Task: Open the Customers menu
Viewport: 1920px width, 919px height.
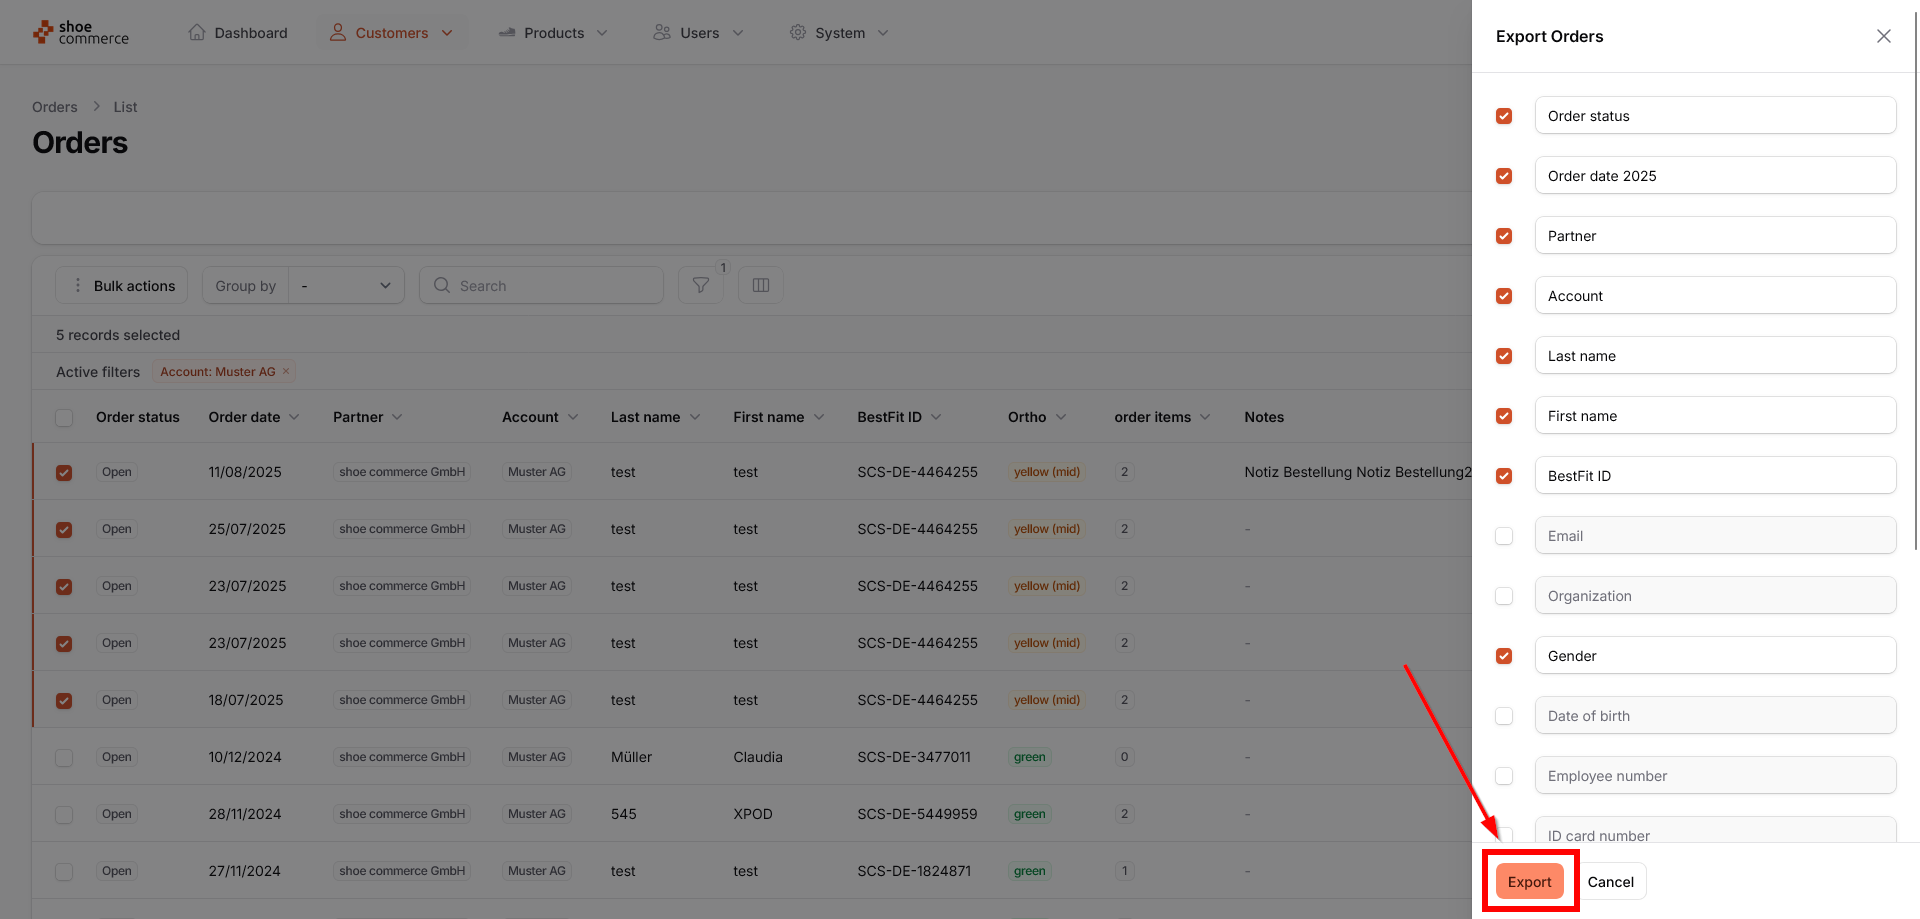Action: 391,33
